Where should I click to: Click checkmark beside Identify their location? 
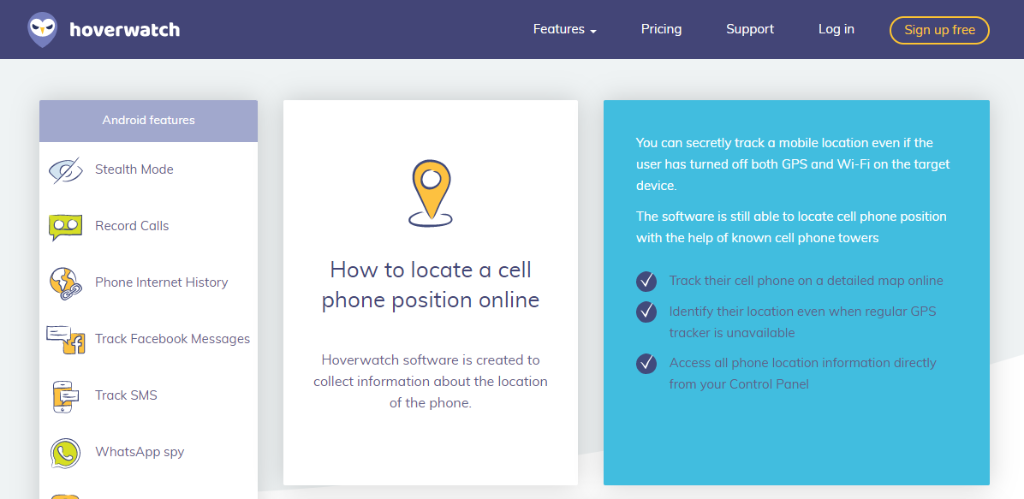(646, 312)
